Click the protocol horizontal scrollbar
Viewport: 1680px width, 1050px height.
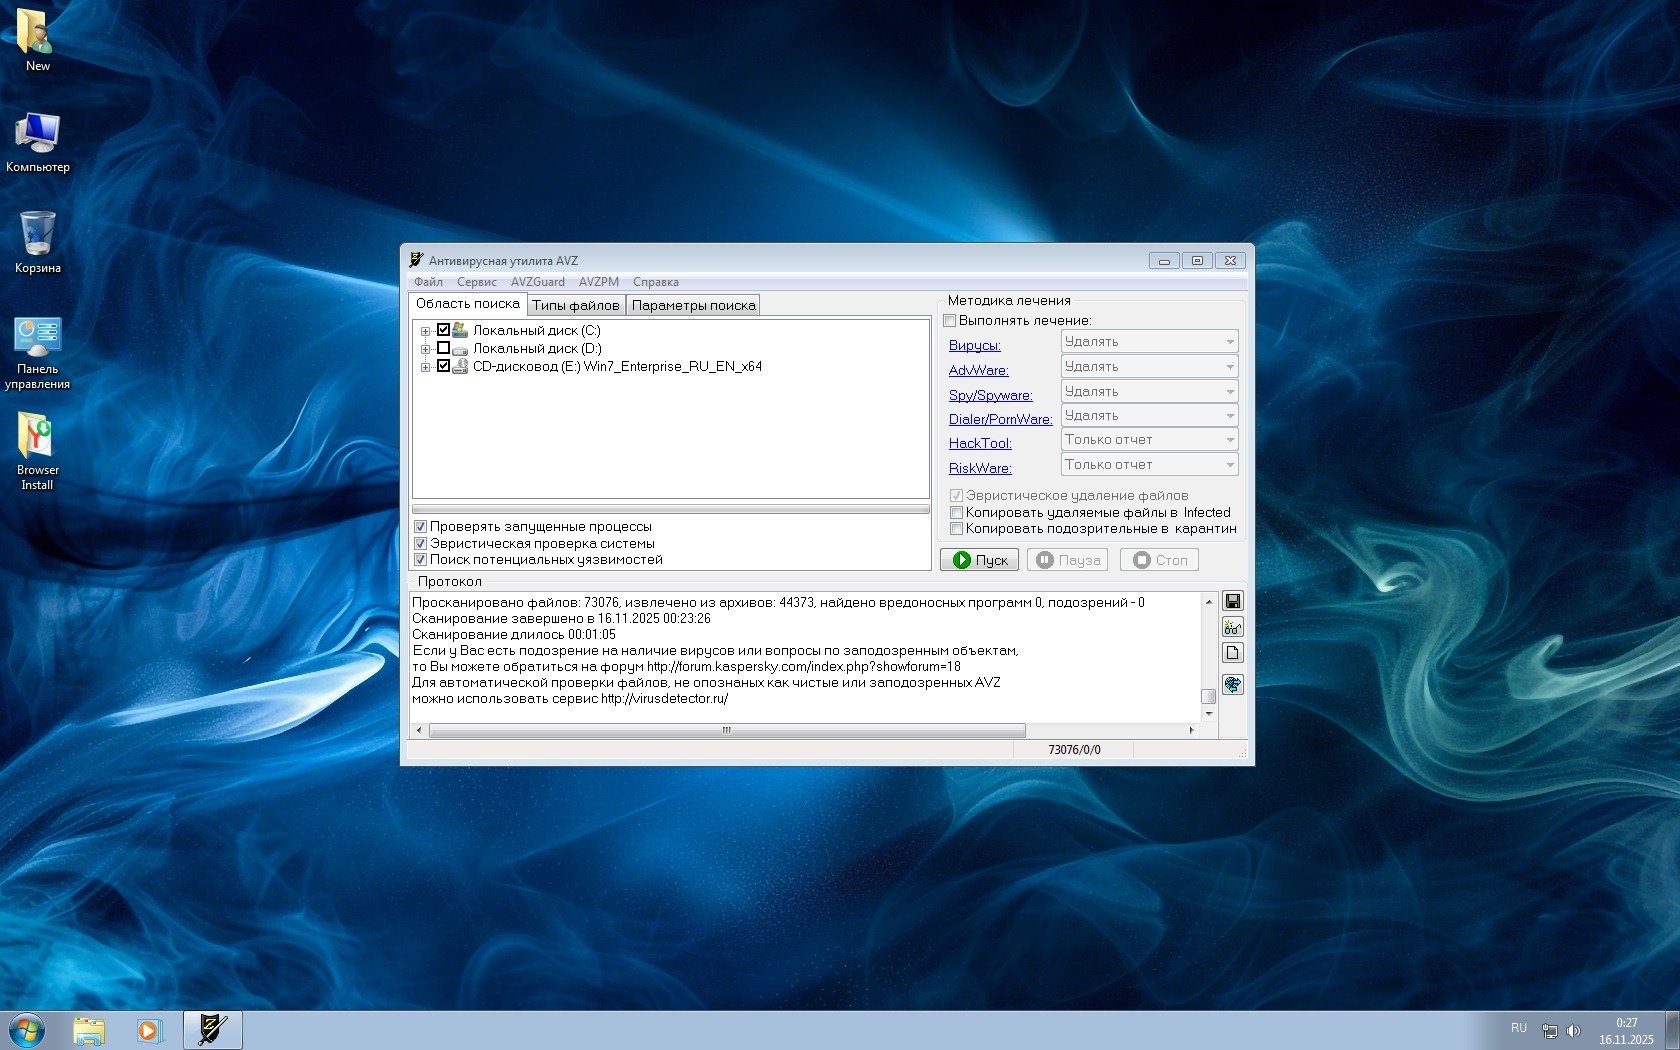[x=727, y=730]
